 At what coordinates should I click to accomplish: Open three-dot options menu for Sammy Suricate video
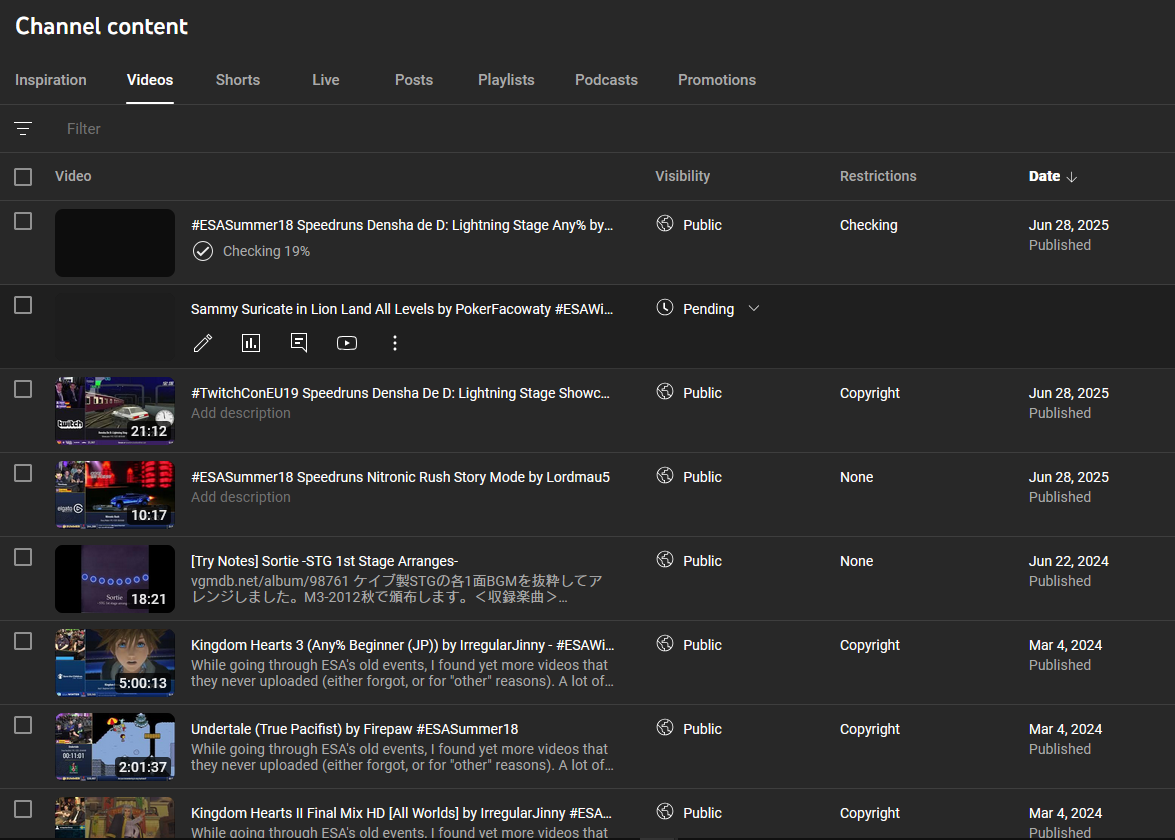(395, 343)
